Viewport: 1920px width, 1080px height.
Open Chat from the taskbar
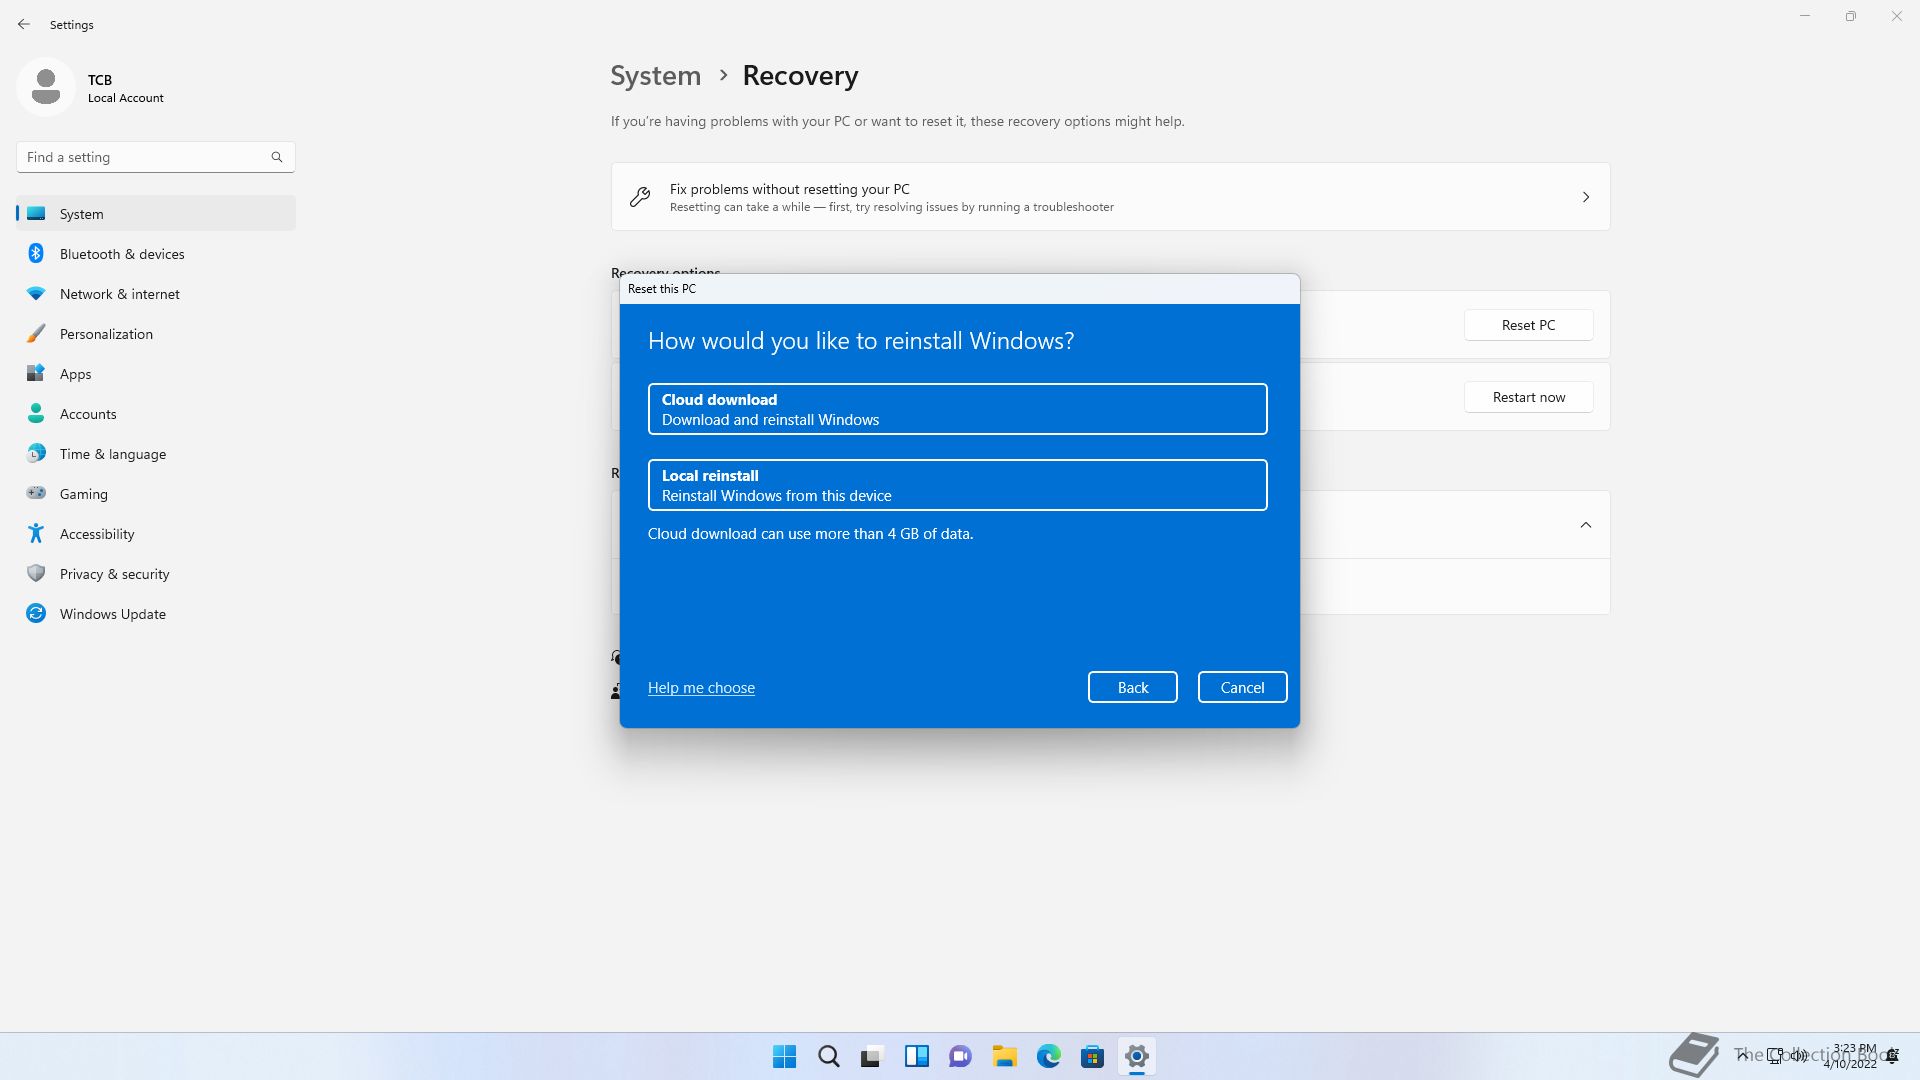[961, 1056]
